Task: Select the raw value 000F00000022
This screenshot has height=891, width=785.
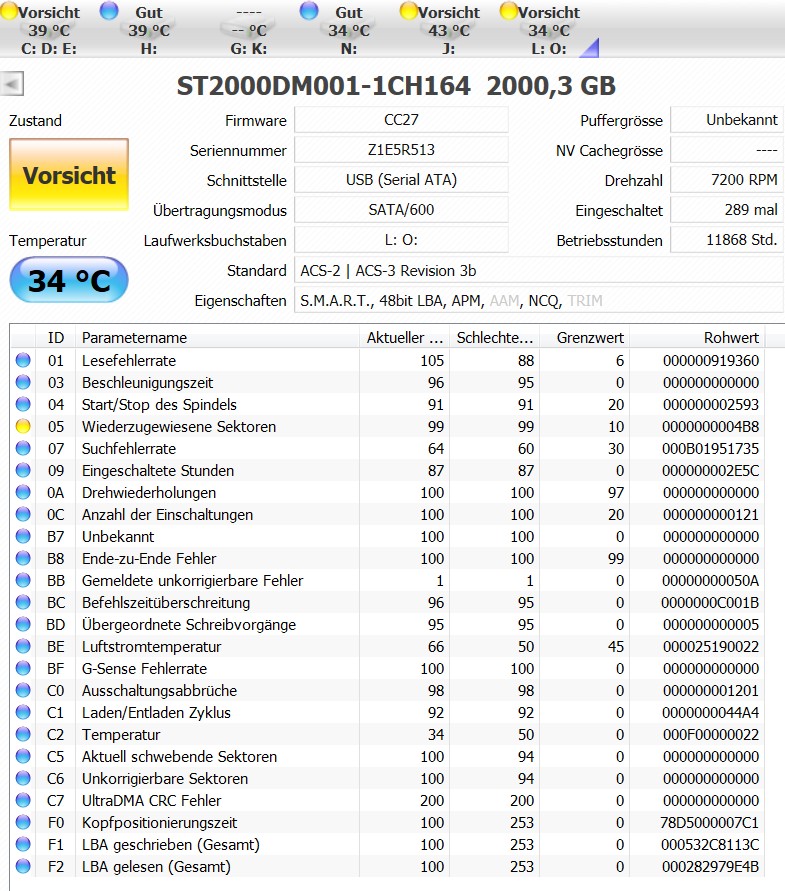Action: pos(711,735)
